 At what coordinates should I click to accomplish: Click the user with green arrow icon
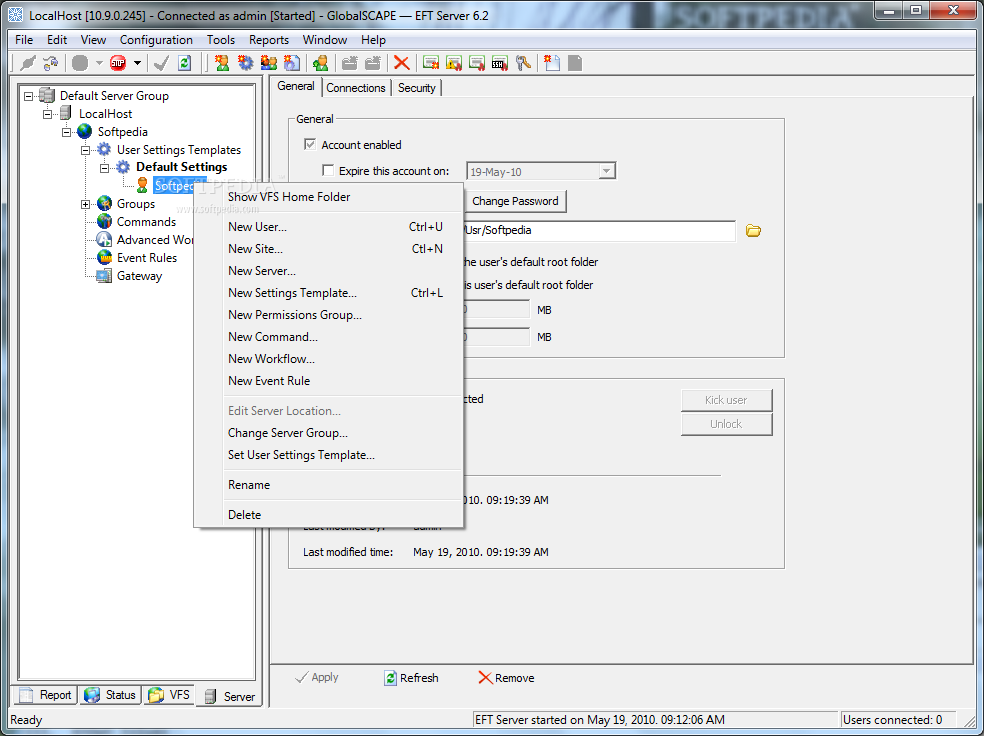click(x=321, y=63)
